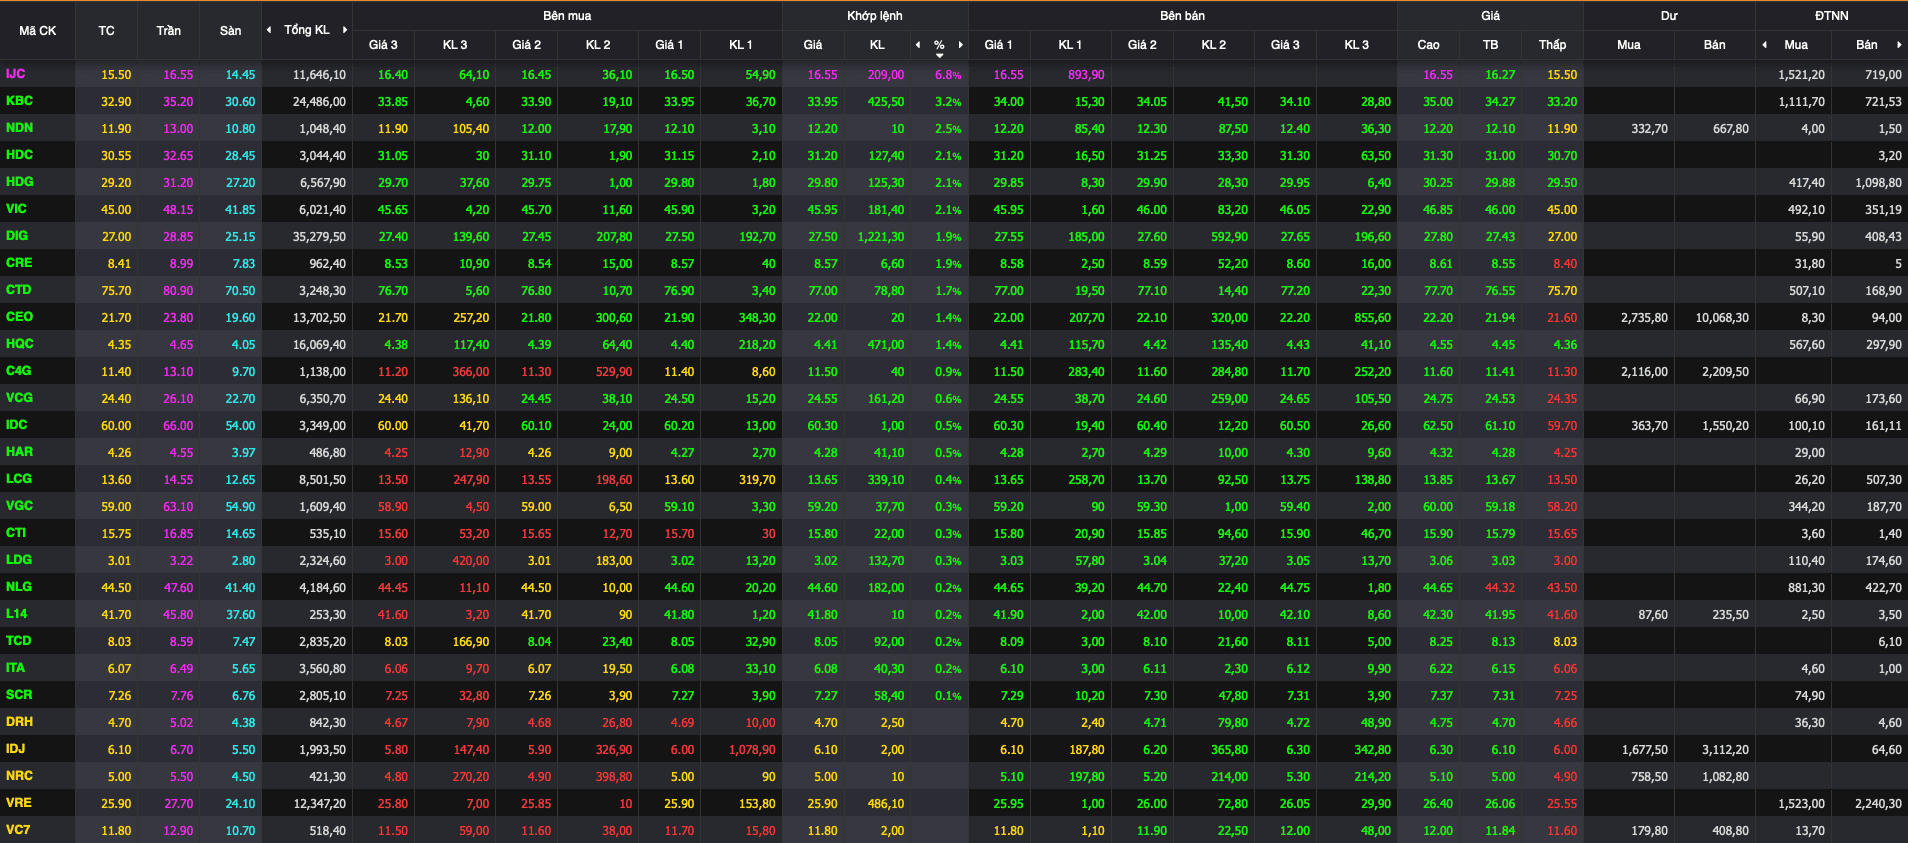Sort by the TC reference price header
Image resolution: width=1908 pixels, height=843 pixels.
(106, 31)
